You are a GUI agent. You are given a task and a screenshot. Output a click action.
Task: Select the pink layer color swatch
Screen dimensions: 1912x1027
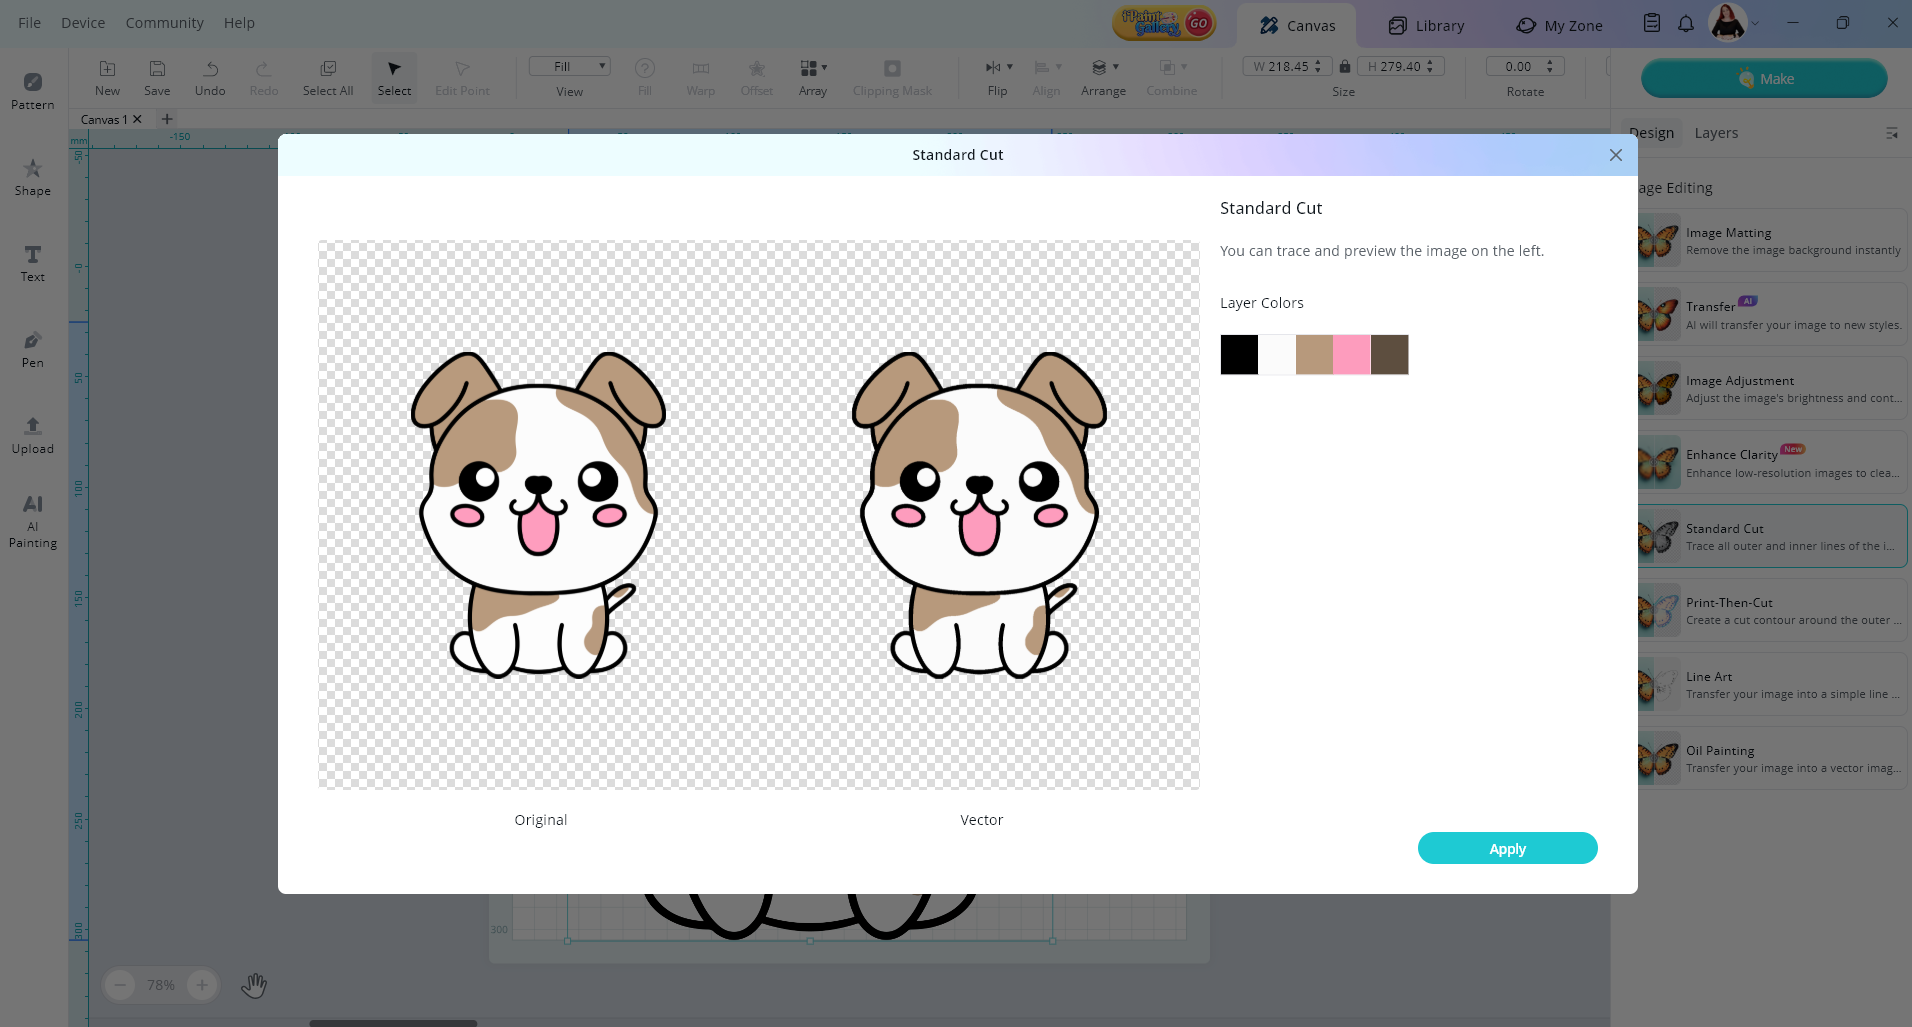1351,355
